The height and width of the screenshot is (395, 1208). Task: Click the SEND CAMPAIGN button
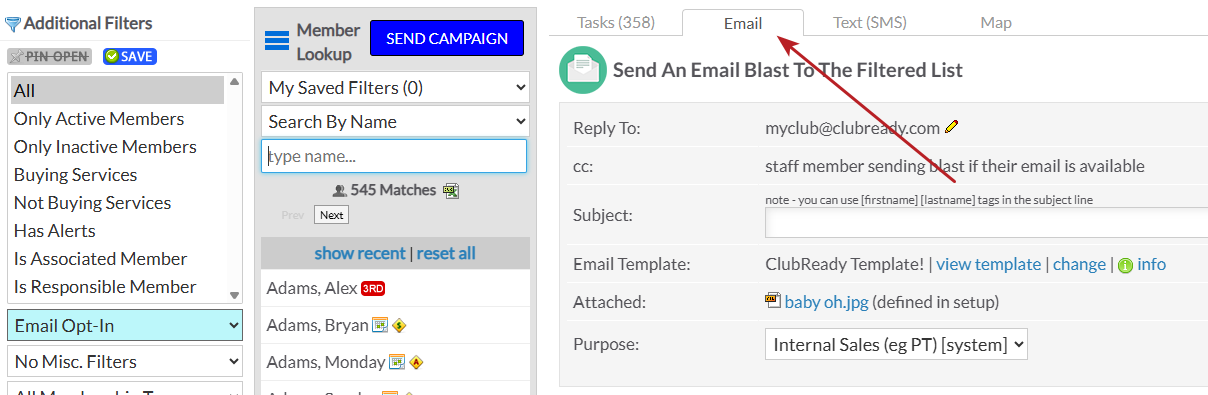(x=447, y=38)
